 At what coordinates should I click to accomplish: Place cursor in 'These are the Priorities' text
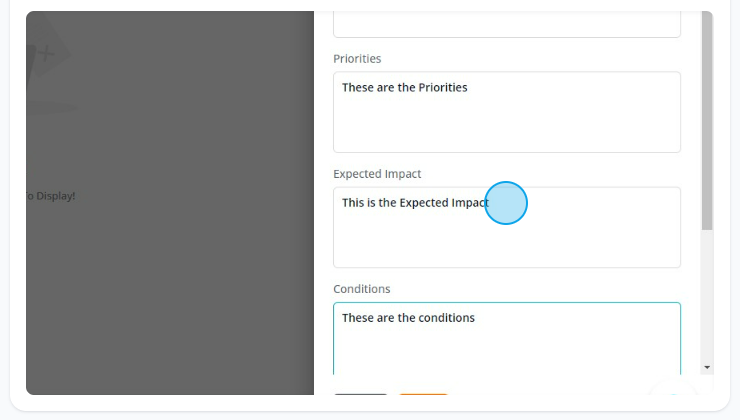click(404, 87)
